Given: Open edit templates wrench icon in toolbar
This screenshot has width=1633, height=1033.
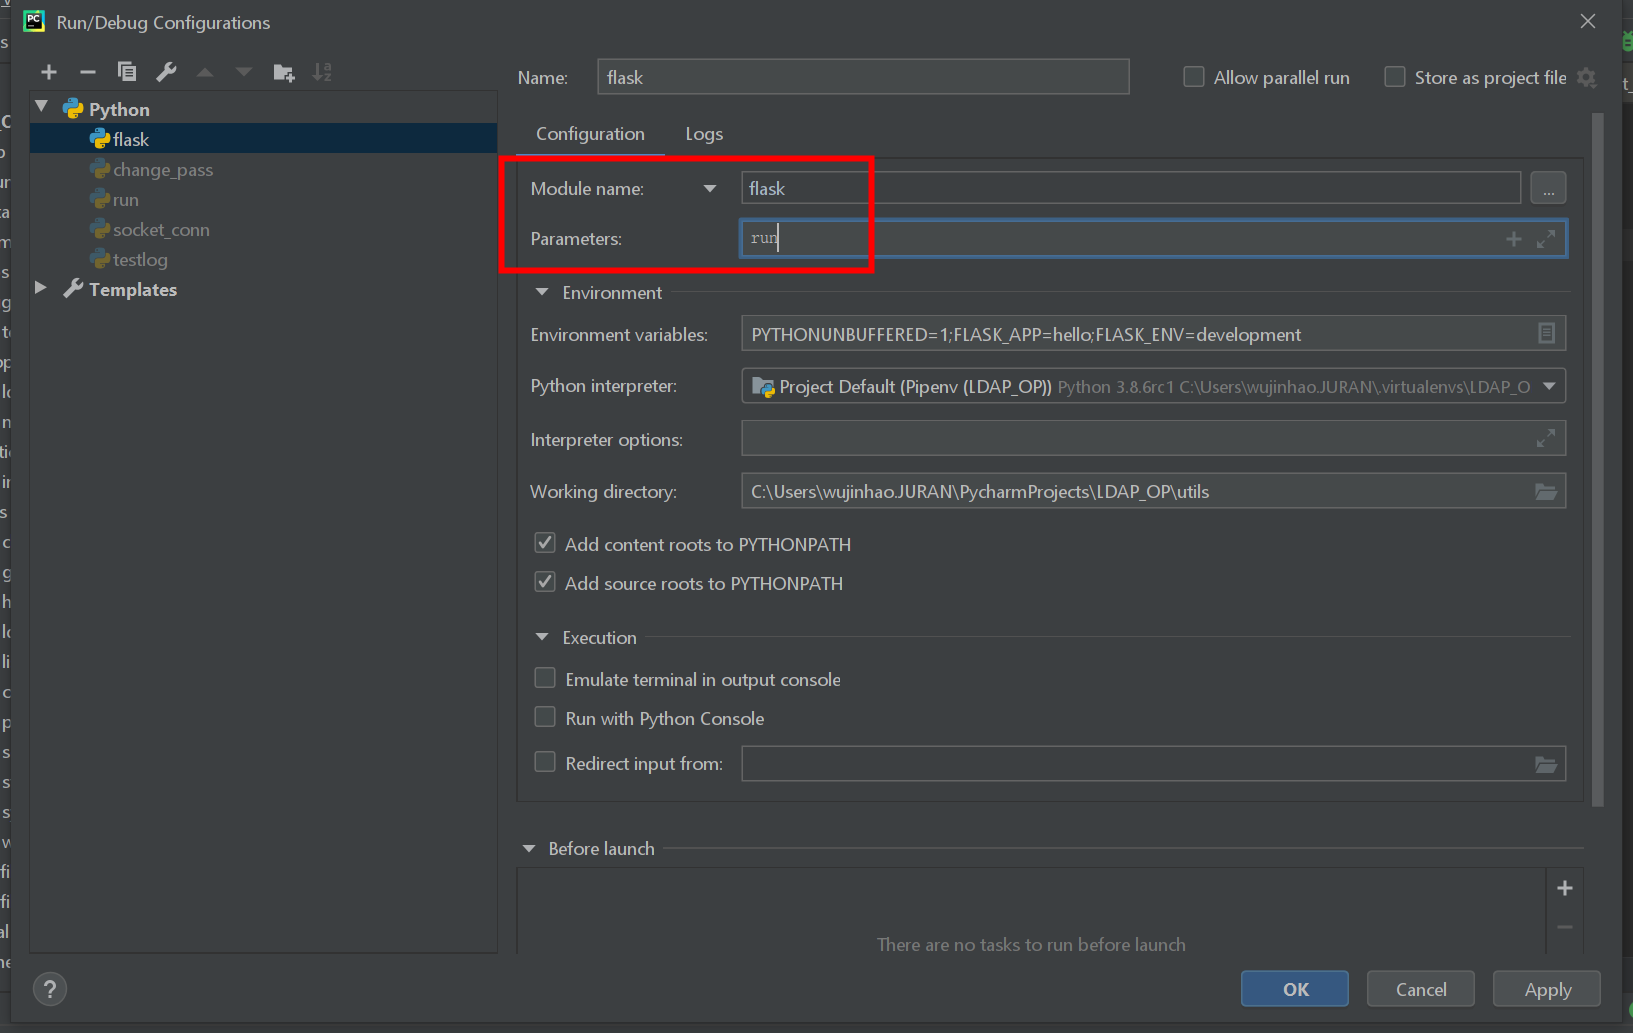Looking at the screenshot, I should point(166,72).
